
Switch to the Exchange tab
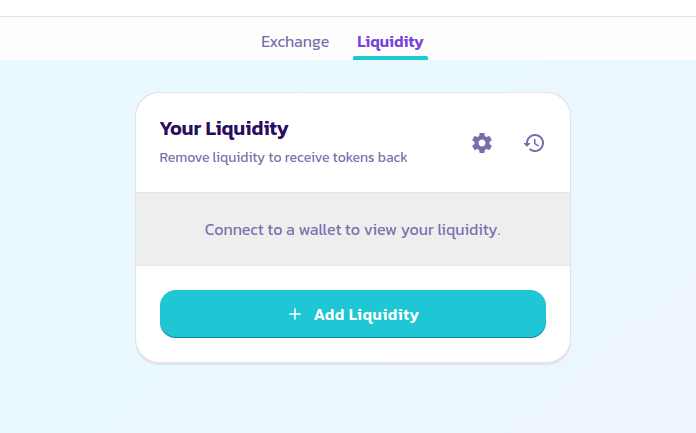click(295, 42)
